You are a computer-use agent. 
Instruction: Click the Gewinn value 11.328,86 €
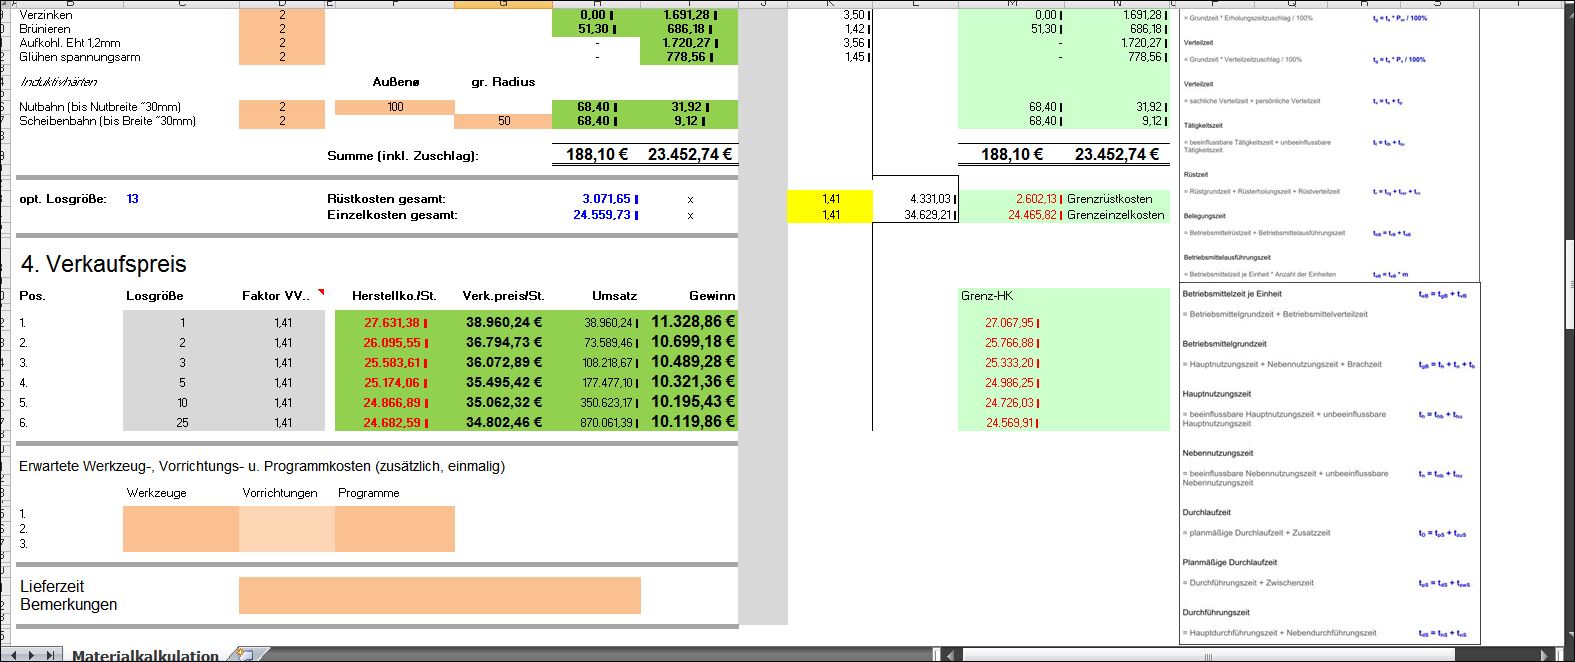click(x=692, y=322)
